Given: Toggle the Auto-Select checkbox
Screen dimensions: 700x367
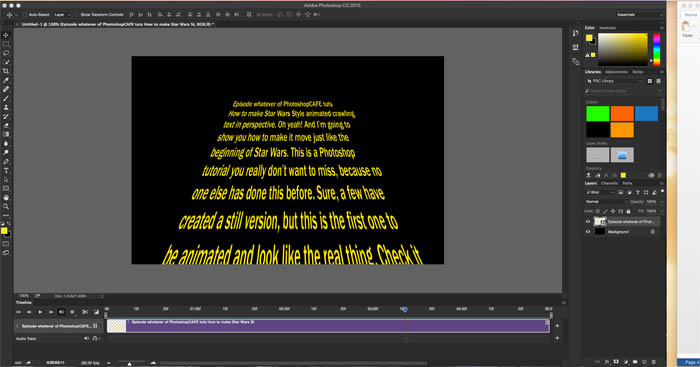Looking at the screenshot, I should 25,15.
